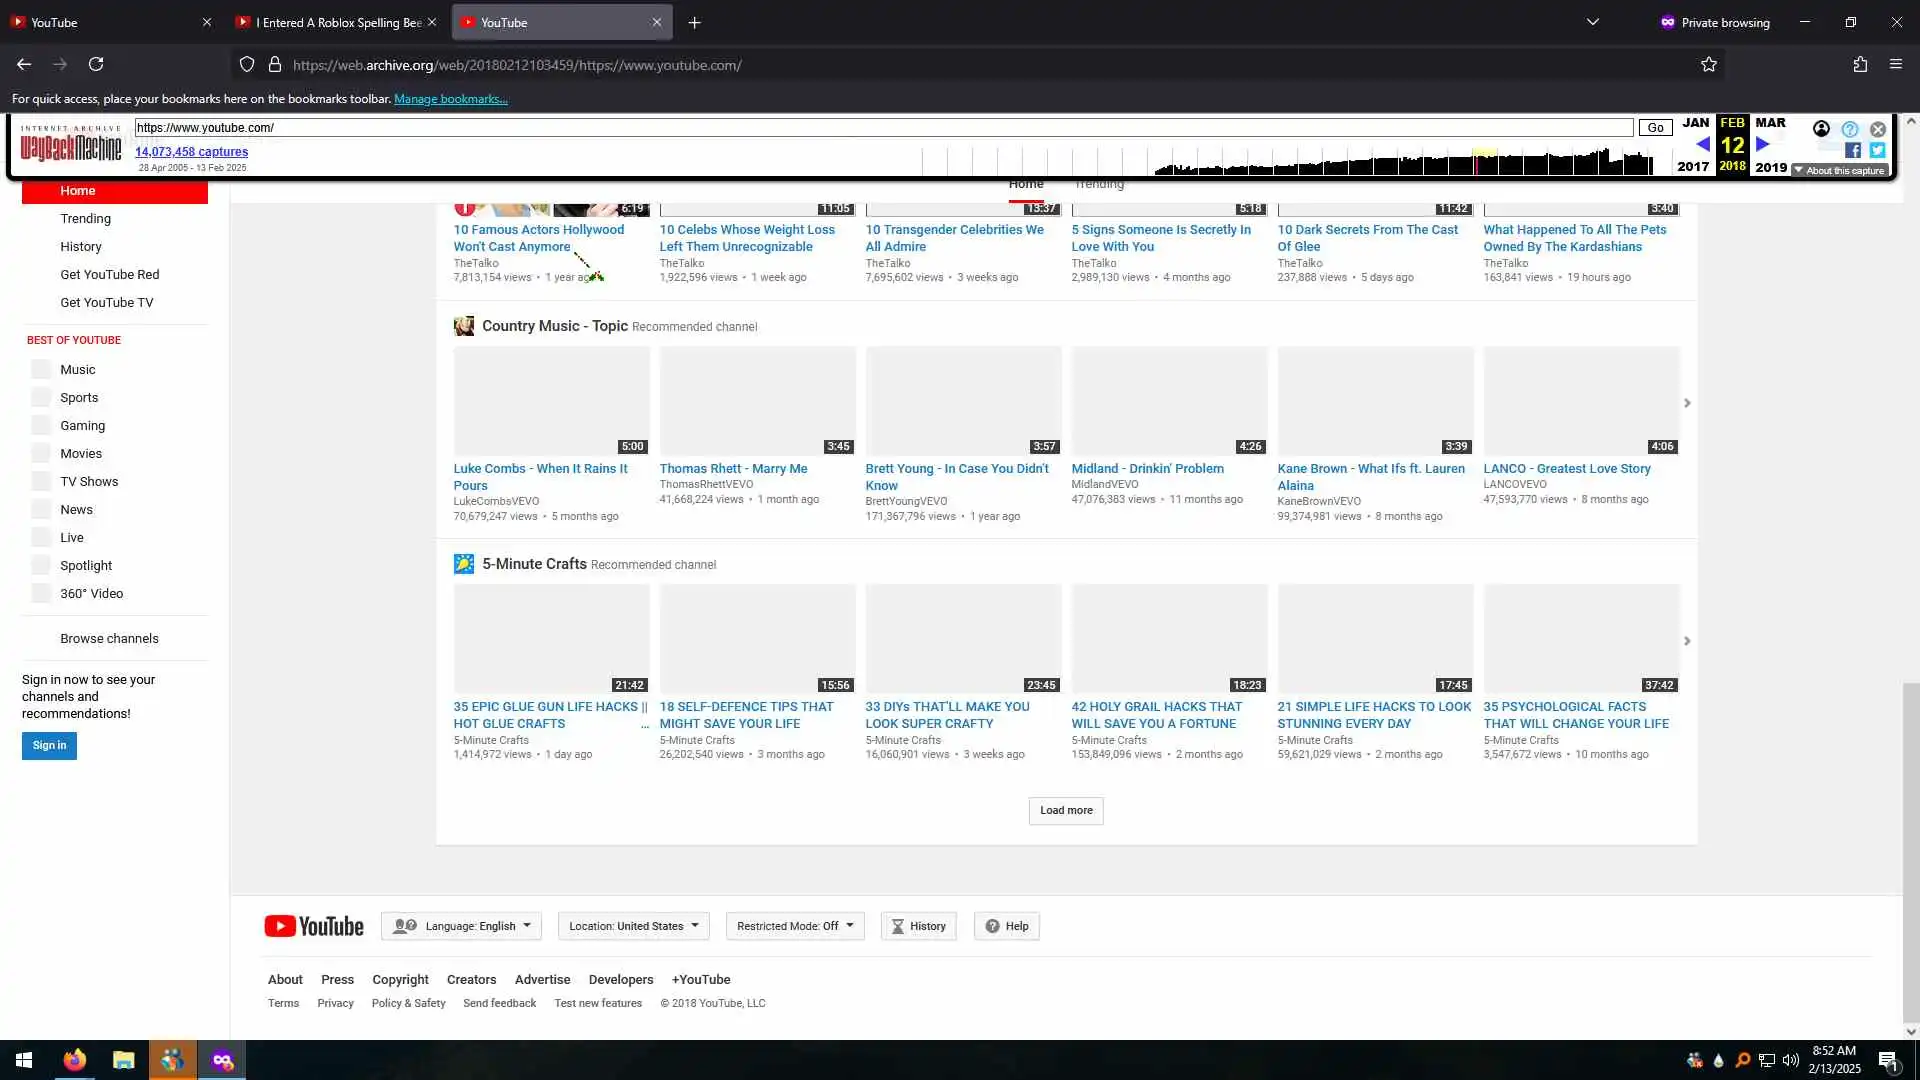
Task: Expand About this capture panel
Action: tap(1840, 171)
